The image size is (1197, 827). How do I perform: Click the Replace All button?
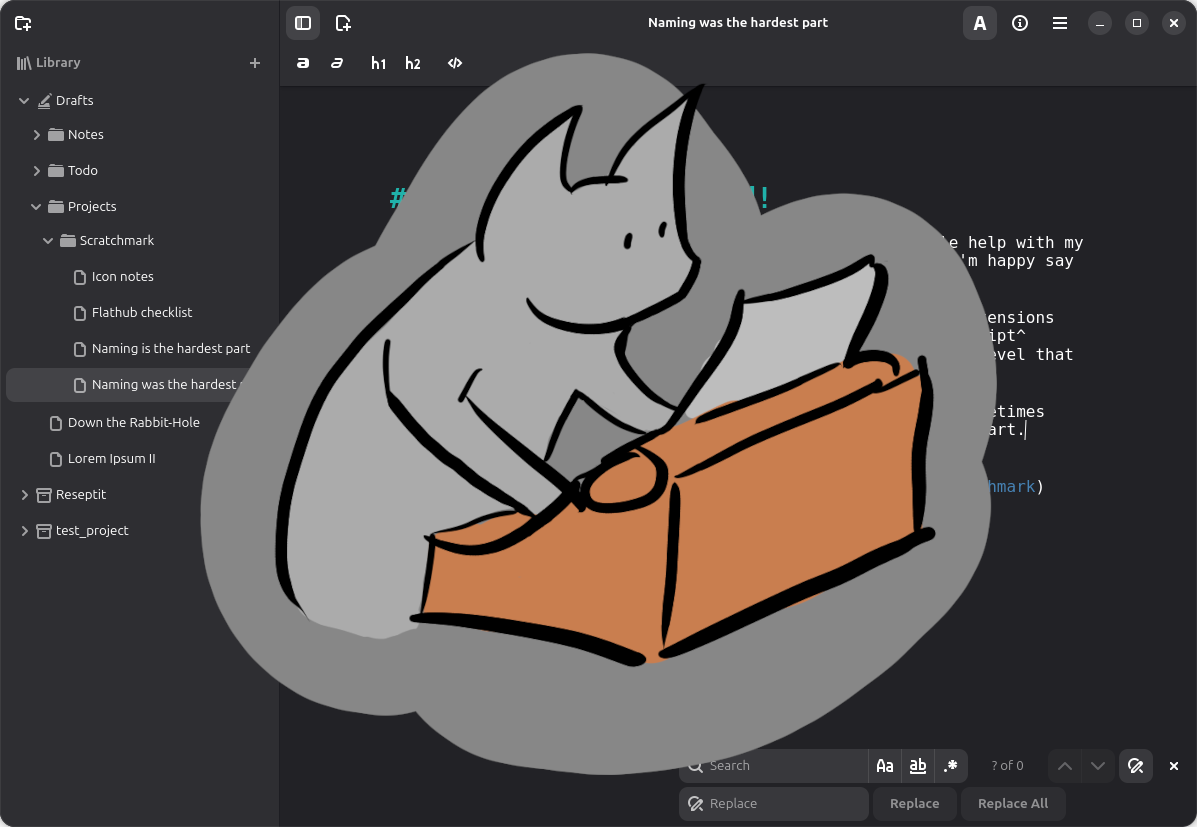(x=1012, y=804)
